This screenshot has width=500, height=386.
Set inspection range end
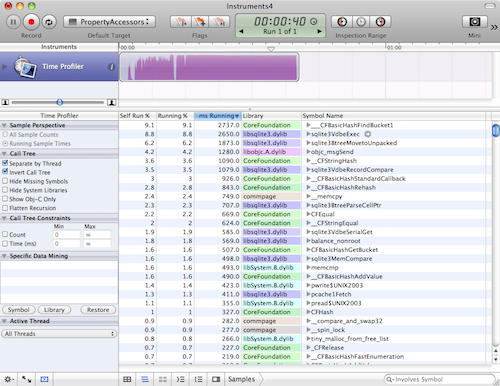380,22
